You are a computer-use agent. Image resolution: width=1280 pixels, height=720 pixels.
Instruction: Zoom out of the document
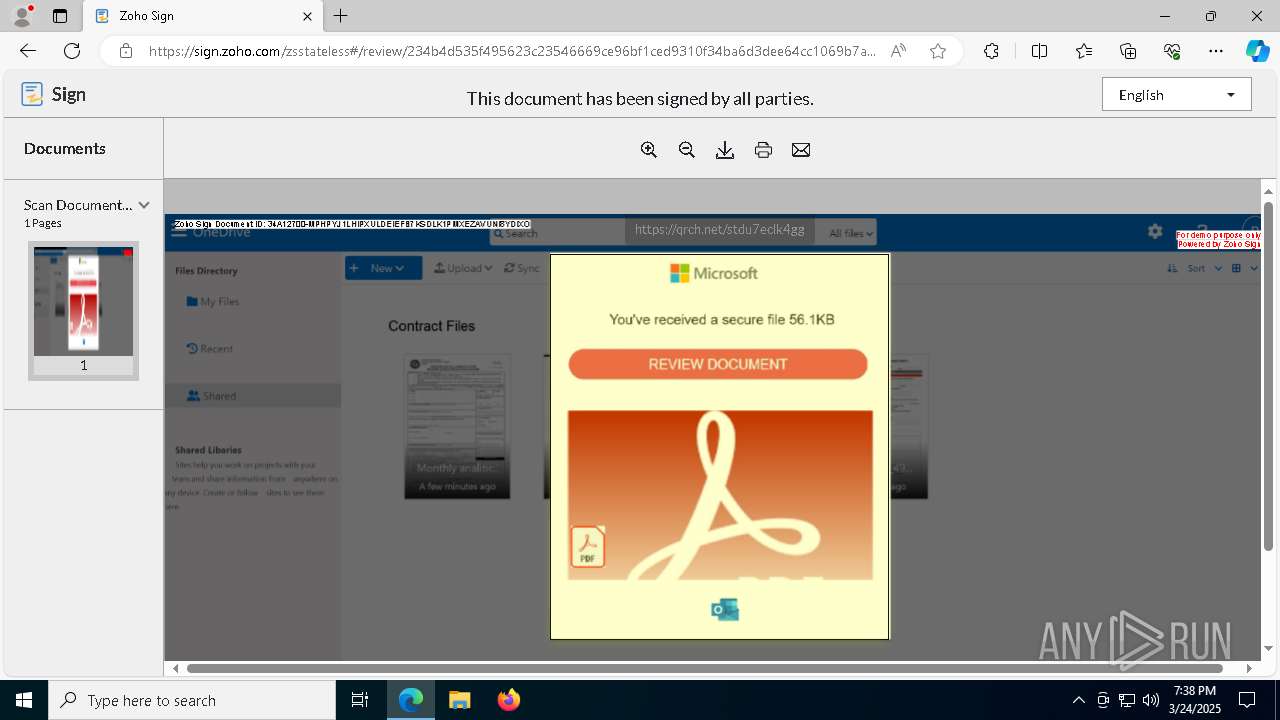687,150
